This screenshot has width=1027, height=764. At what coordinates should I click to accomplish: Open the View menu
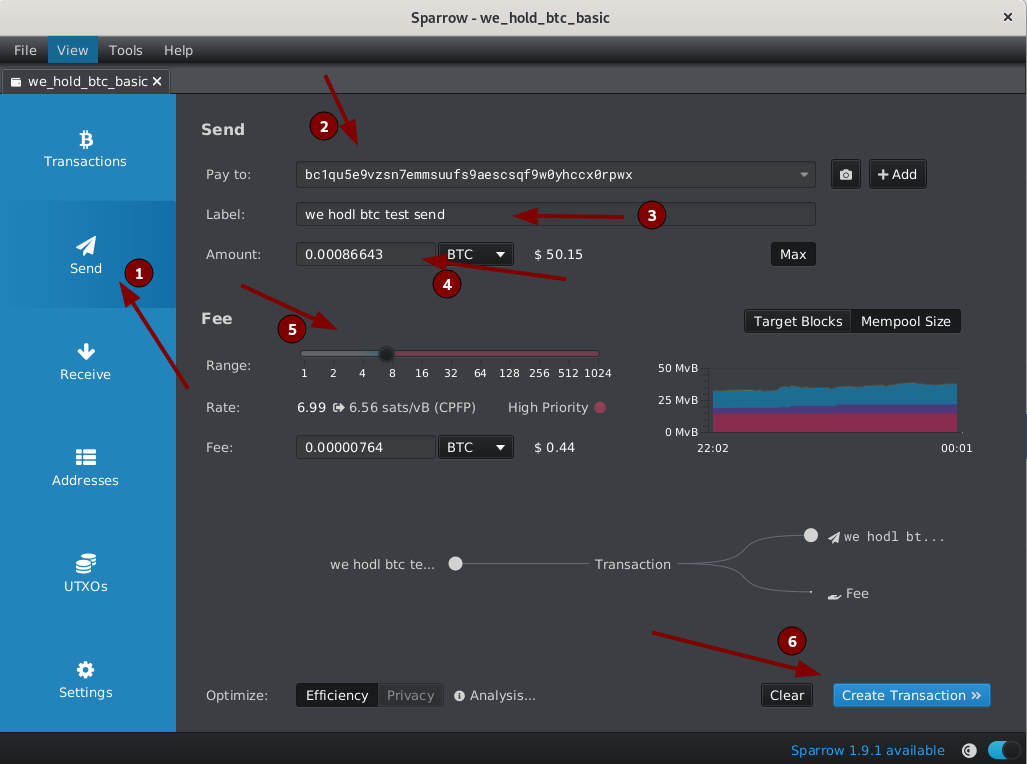click(x=72, y=50)
